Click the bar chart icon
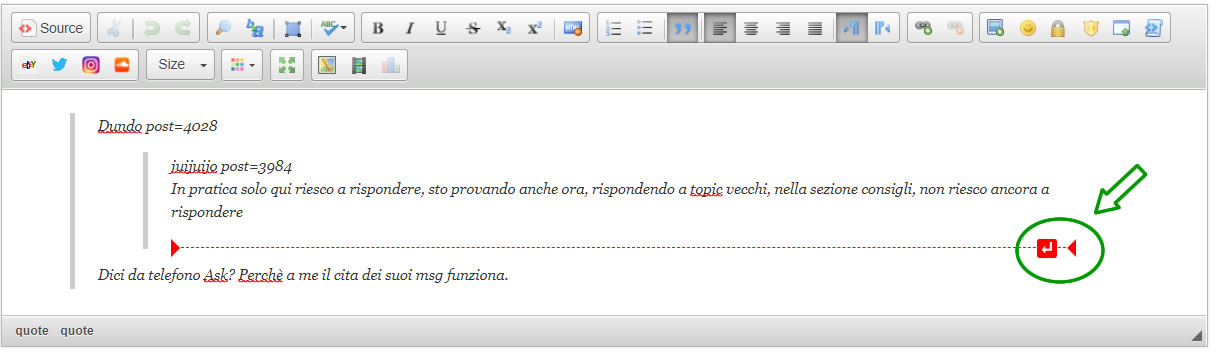 390,65
